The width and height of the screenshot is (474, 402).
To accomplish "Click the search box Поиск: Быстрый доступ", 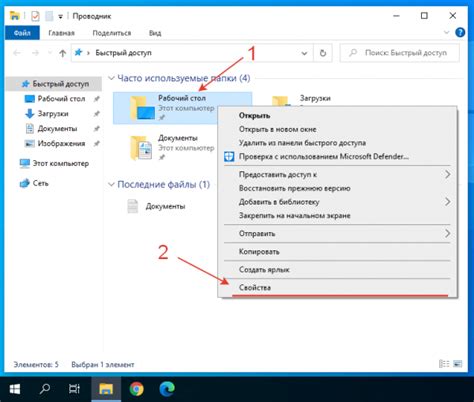I will pyautogui.click(x=399, y=53).
